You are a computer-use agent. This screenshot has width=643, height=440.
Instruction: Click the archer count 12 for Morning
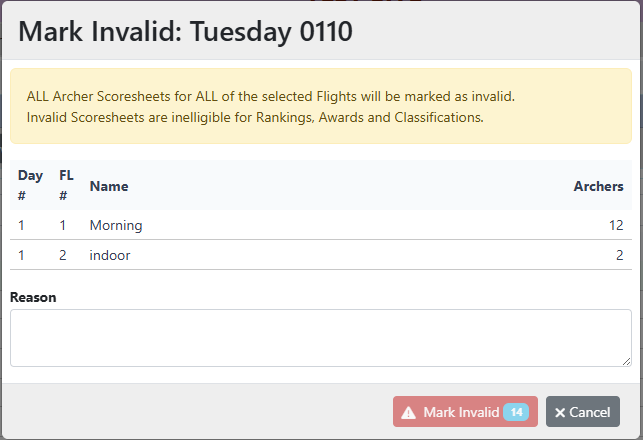point(616,225)
